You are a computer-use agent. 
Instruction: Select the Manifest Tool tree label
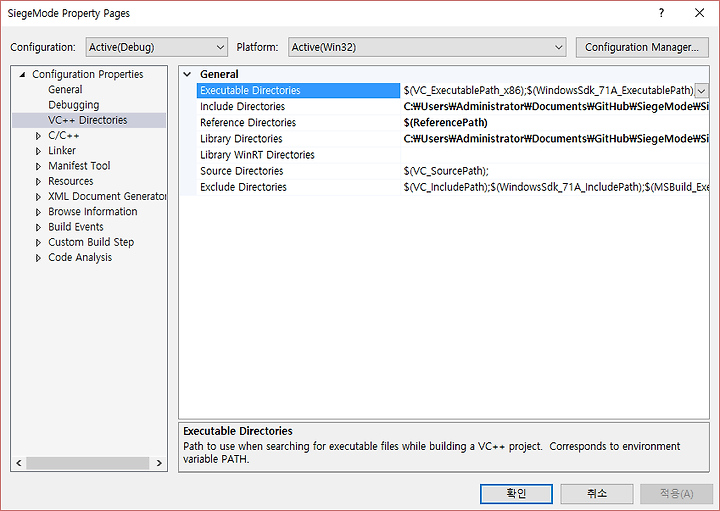tap(79, 166)
